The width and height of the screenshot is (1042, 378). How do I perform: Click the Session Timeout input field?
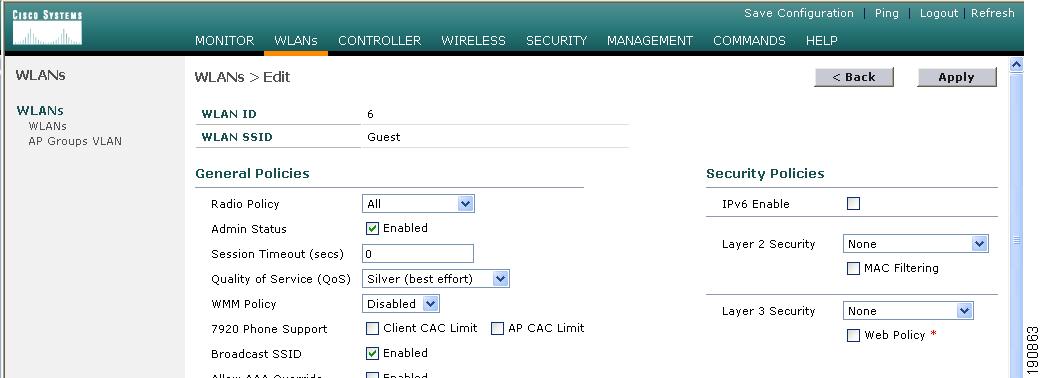pos(418,254)
